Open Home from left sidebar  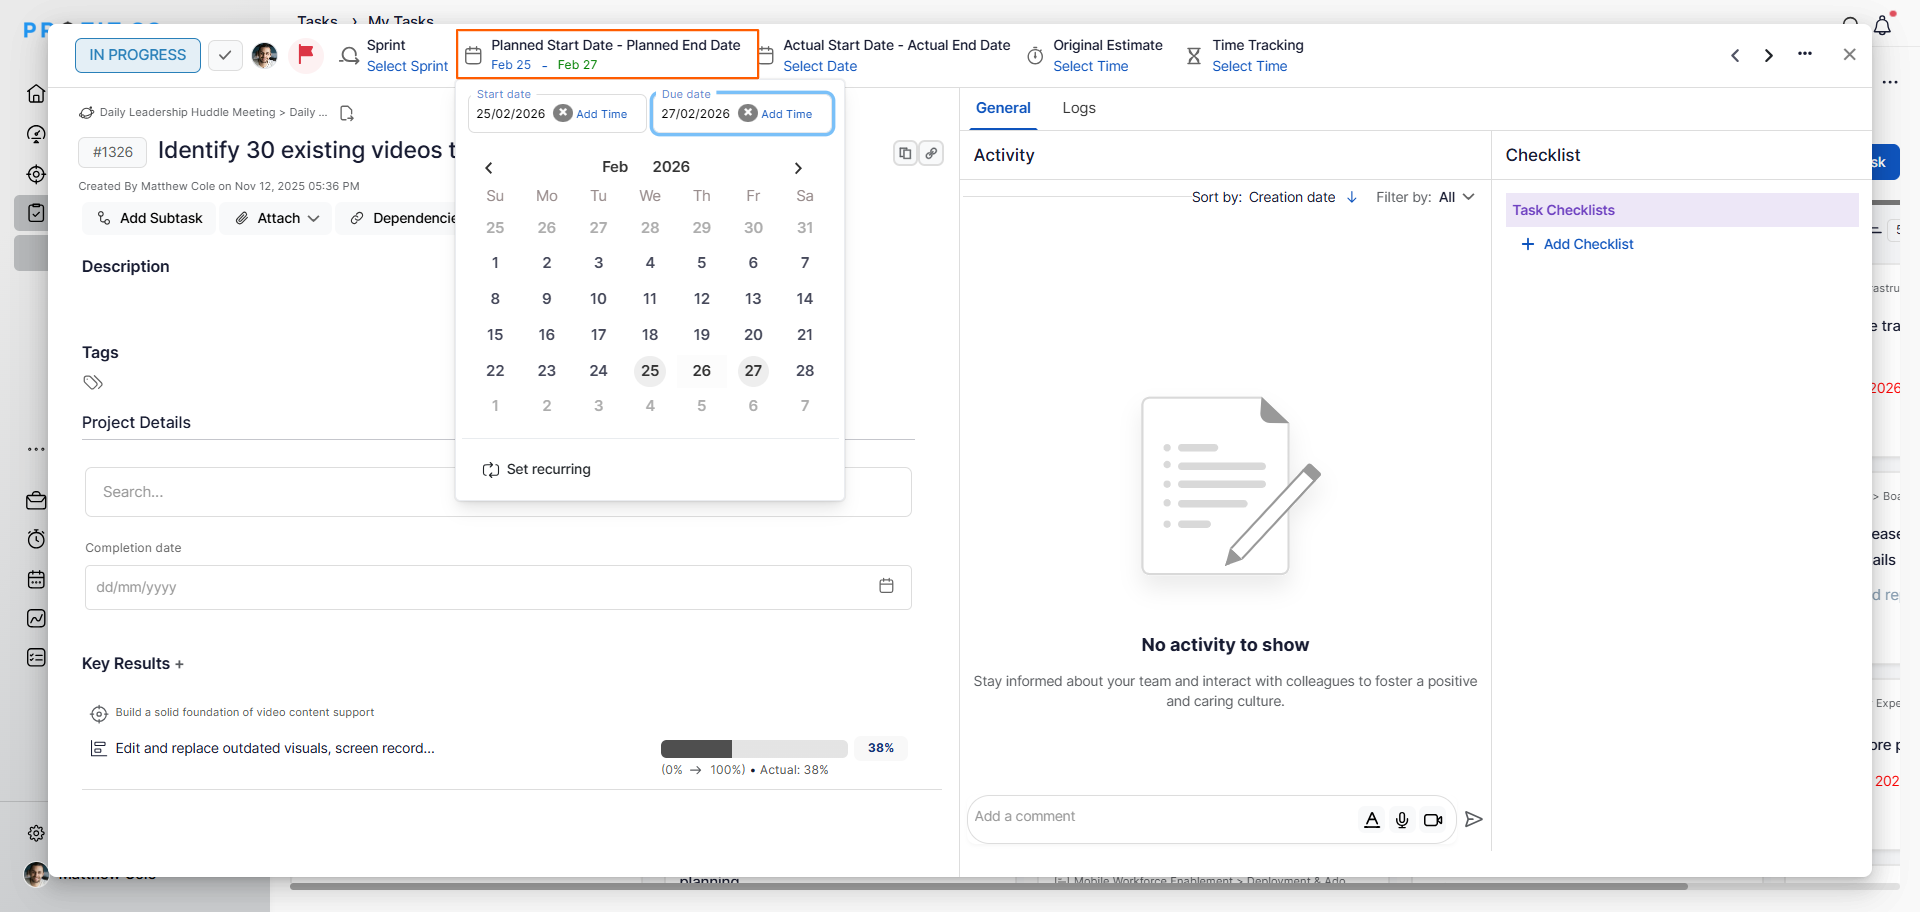coord(36,93)
